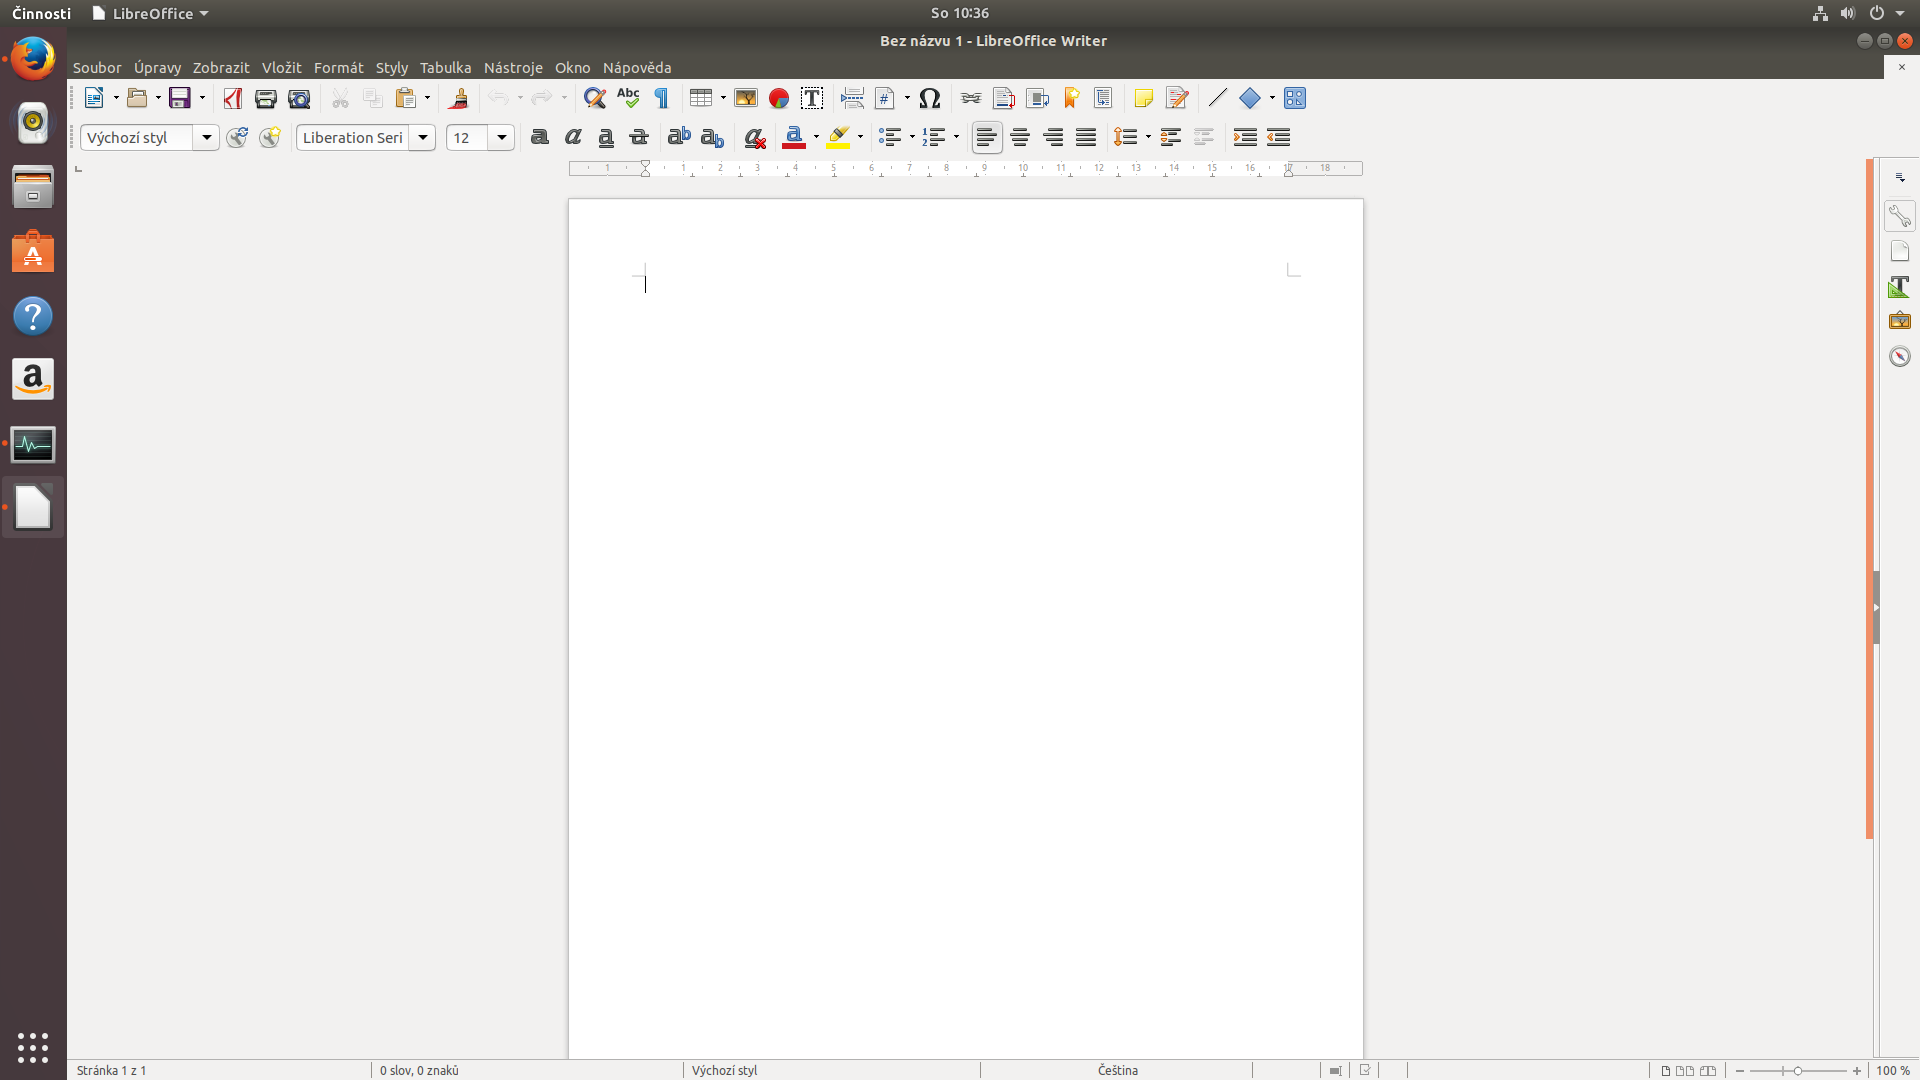Open the sidebar Gallery deck

click(1900, 321)
